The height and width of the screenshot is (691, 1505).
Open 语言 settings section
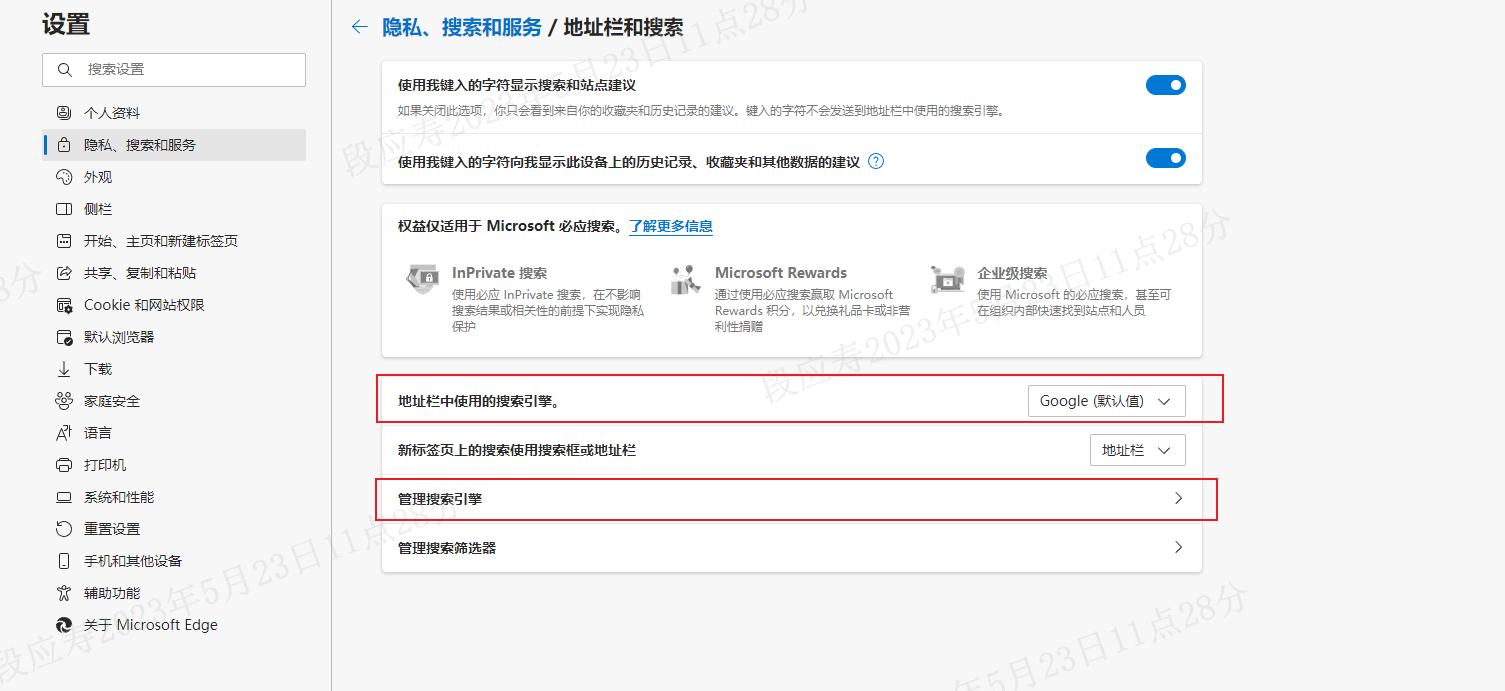175,433
